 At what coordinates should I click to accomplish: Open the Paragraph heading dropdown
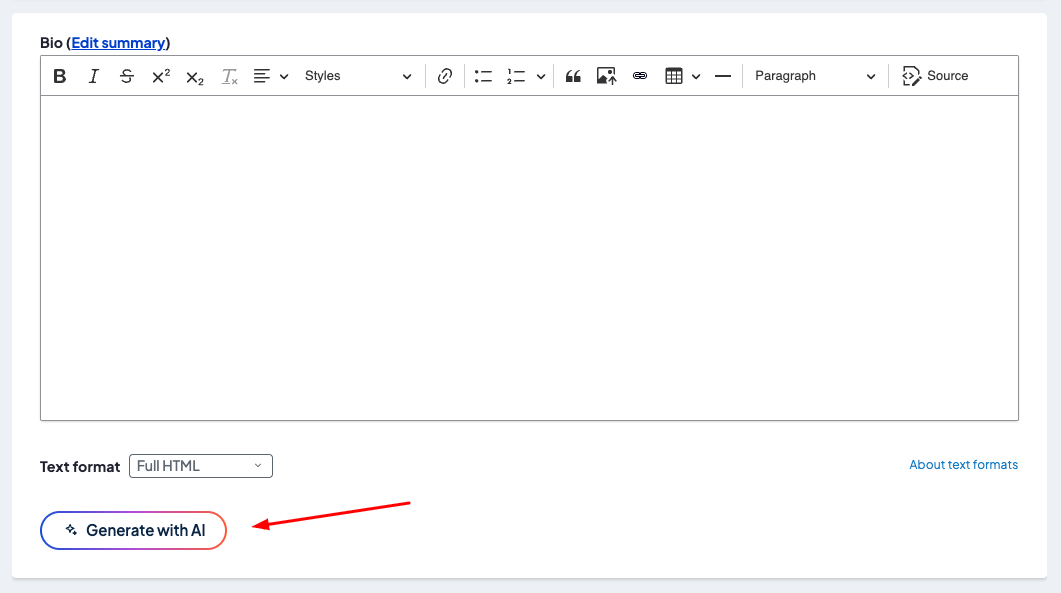(815, 76)
